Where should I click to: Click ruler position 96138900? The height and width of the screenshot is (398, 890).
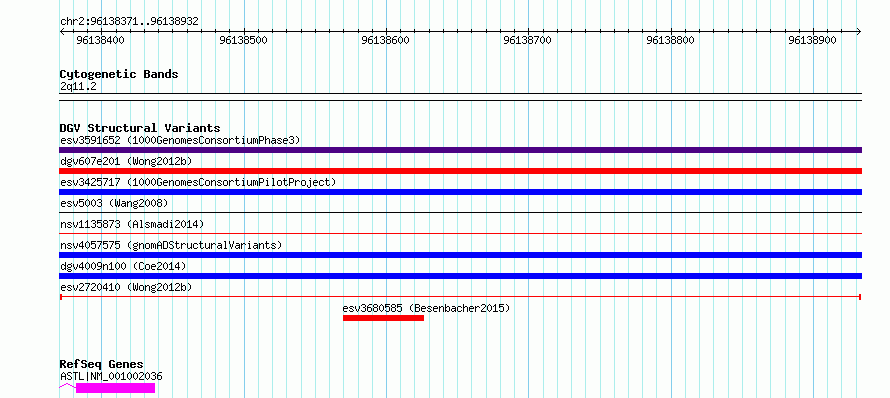[x=813, y=41]
